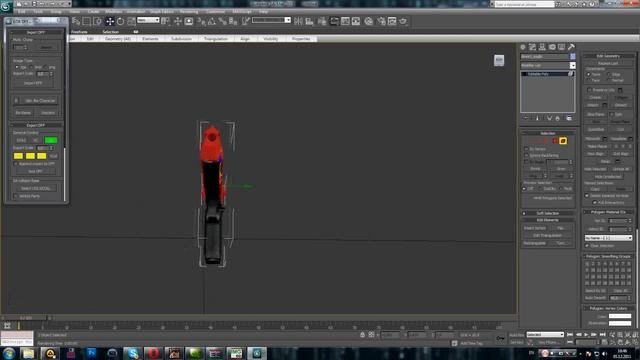
Task: Switch to the Freeform ribbon tab
Action: (80, 32)
